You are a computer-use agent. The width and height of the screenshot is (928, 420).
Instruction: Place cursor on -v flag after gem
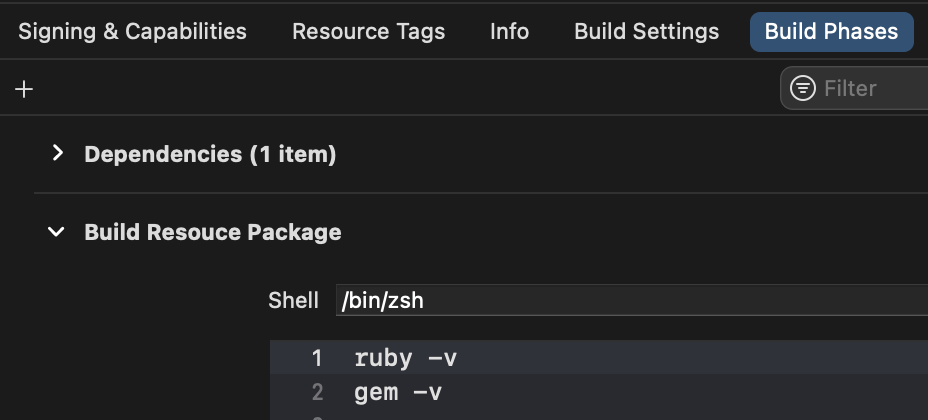point(427,393)
